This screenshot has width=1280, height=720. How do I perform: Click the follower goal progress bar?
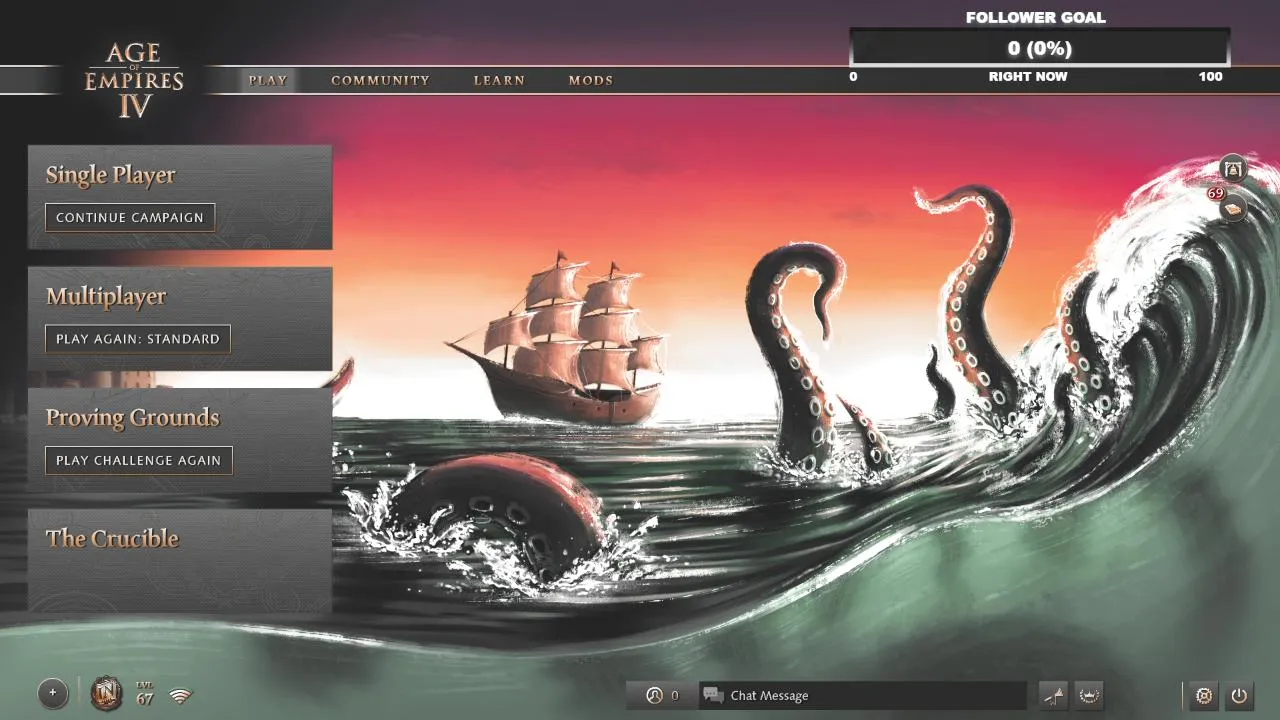click(x=1040, y=48)
